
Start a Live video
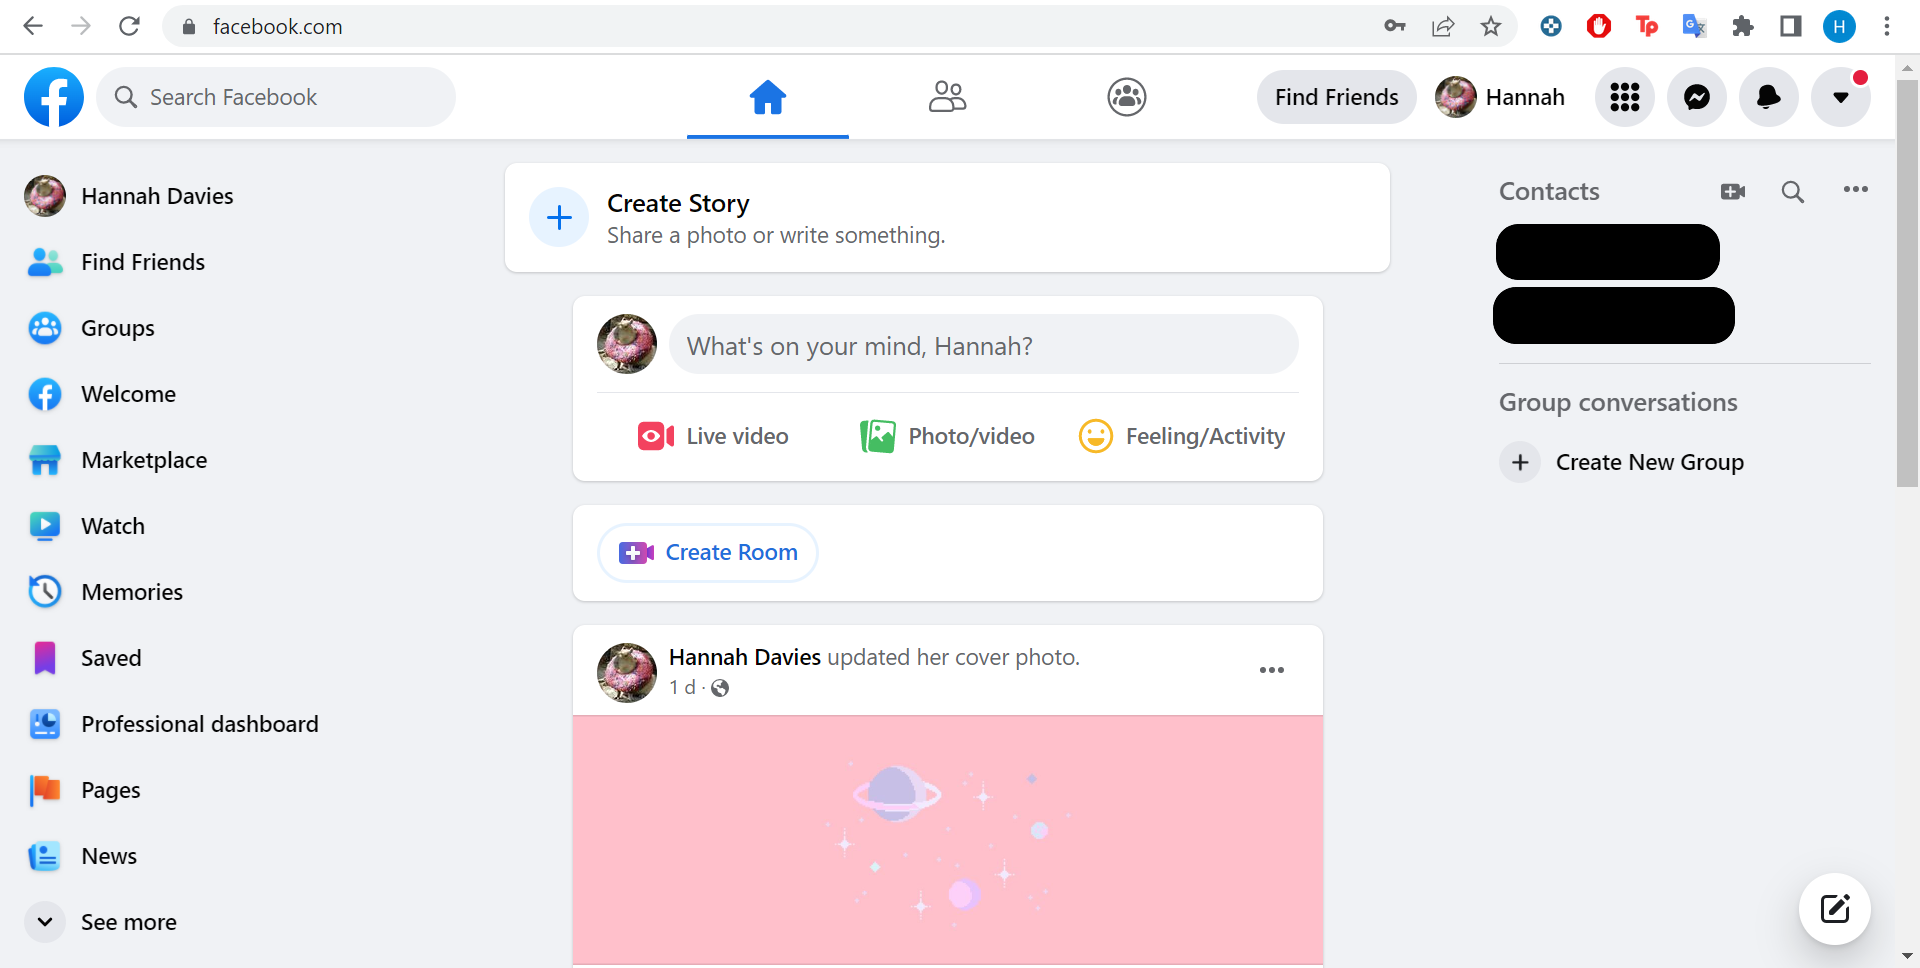(713, 436)
